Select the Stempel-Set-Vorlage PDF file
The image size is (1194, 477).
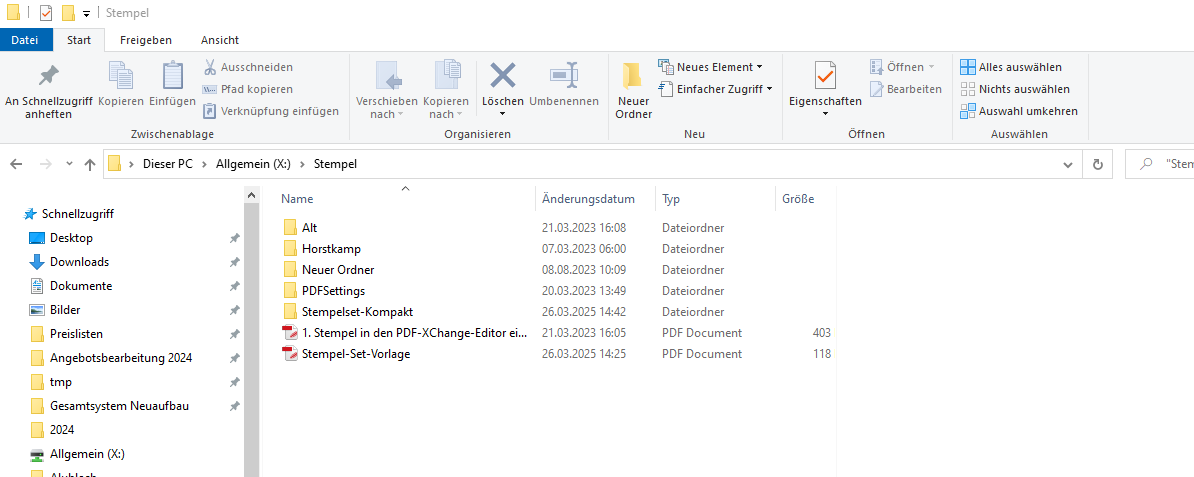pos(355,353)
